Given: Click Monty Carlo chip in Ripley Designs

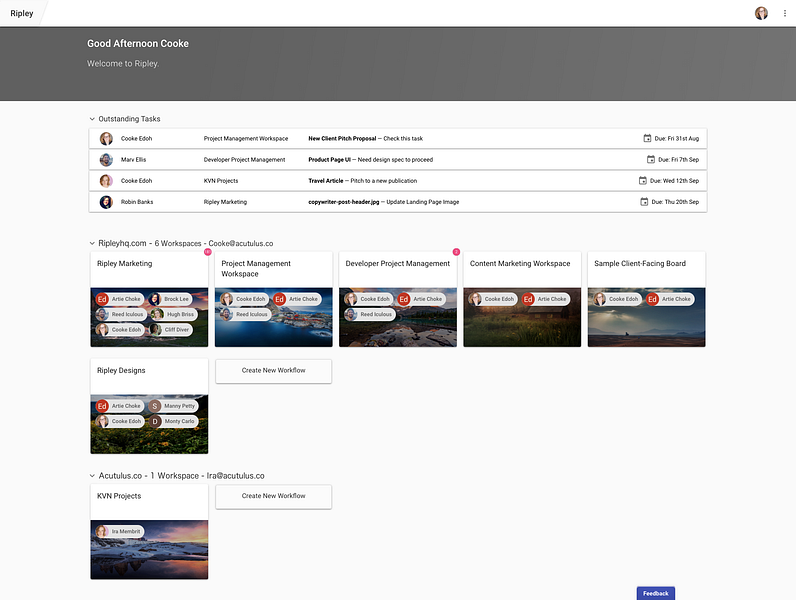Looking at the screenshot, I should point(173,421).
